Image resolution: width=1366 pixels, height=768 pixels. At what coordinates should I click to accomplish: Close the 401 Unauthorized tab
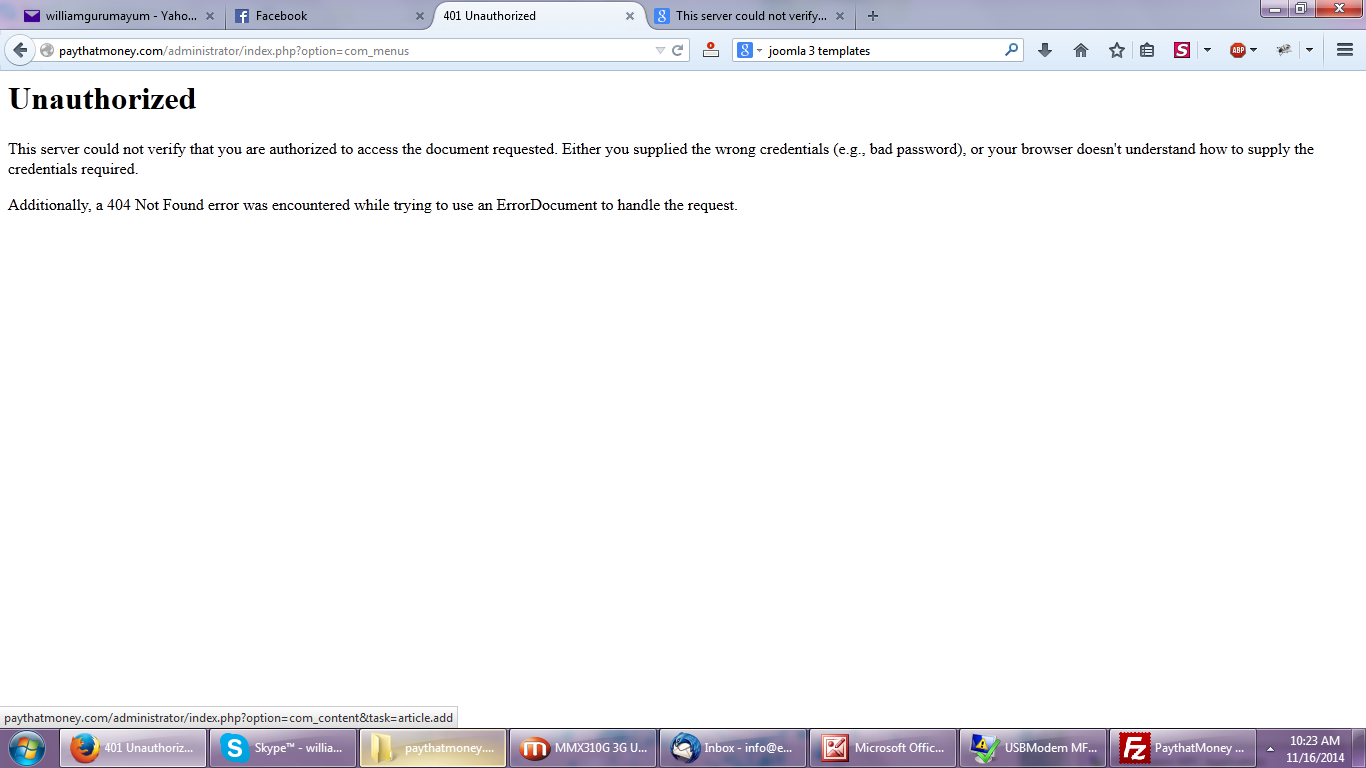pyautogui.click(x=630, y=16)
